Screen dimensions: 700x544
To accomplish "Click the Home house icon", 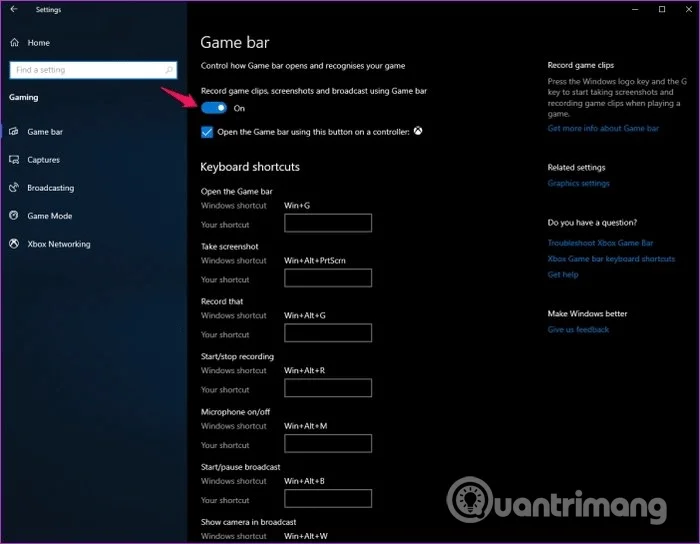I will click(x=15, y=42).
